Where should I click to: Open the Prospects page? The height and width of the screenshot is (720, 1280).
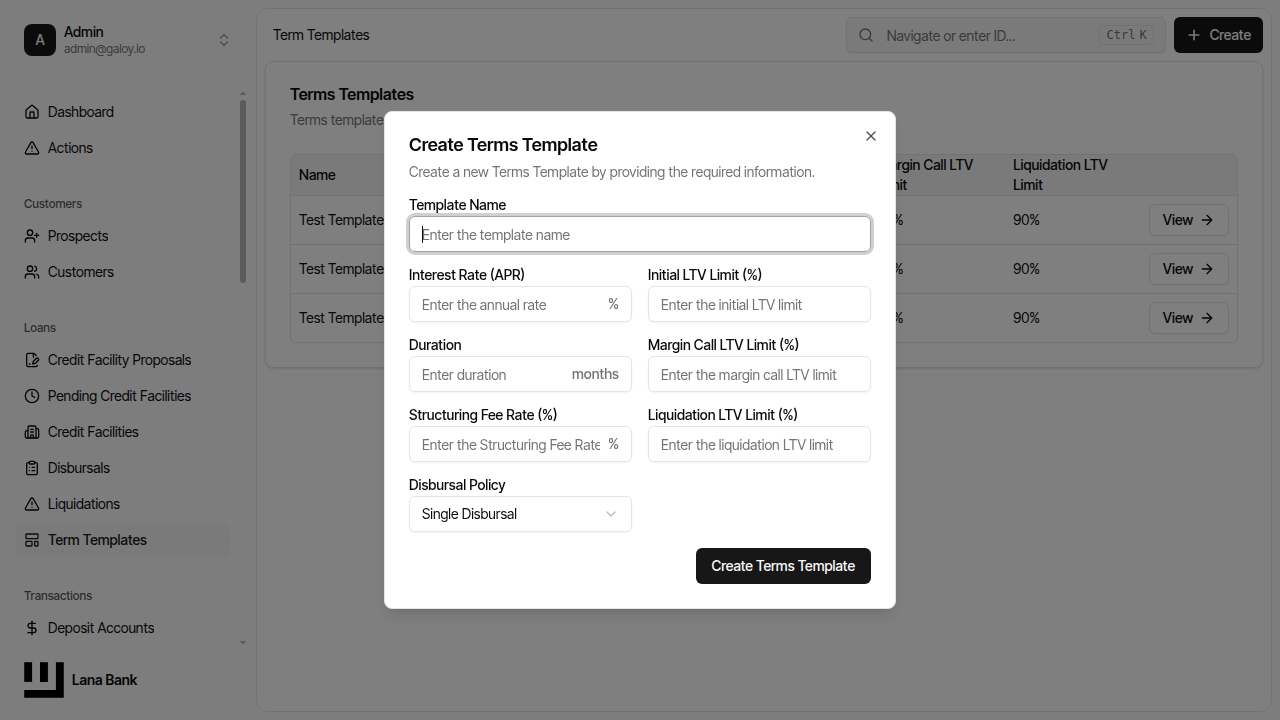(78, 236)
